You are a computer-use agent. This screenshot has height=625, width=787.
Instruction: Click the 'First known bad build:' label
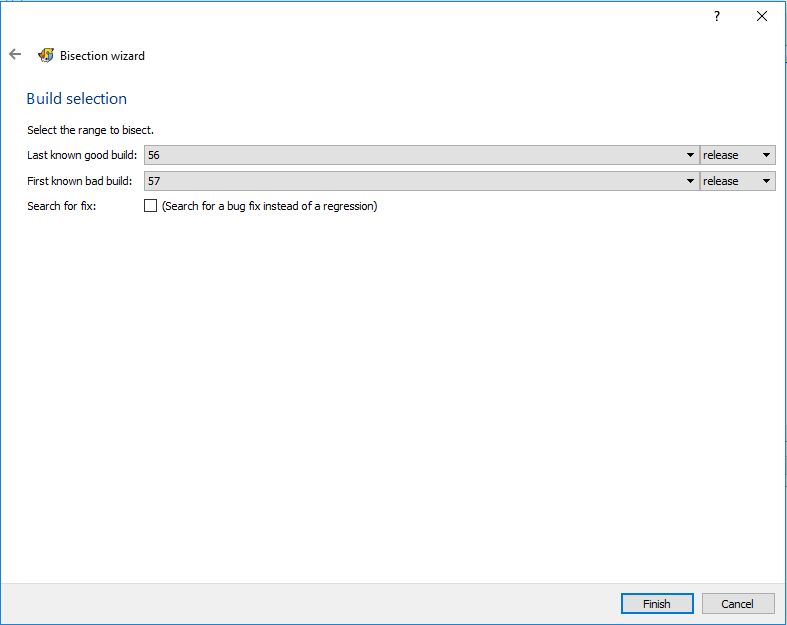click(82, 181)
